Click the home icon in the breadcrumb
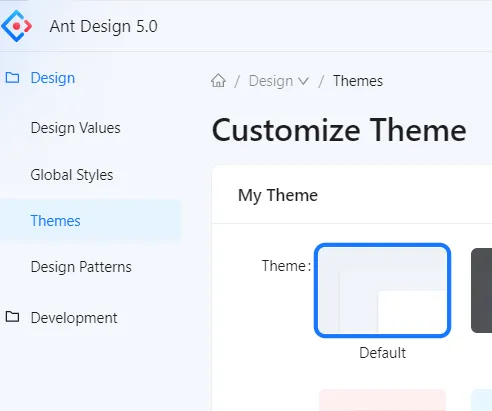This screenshot has width=492, height=411. 218,81
